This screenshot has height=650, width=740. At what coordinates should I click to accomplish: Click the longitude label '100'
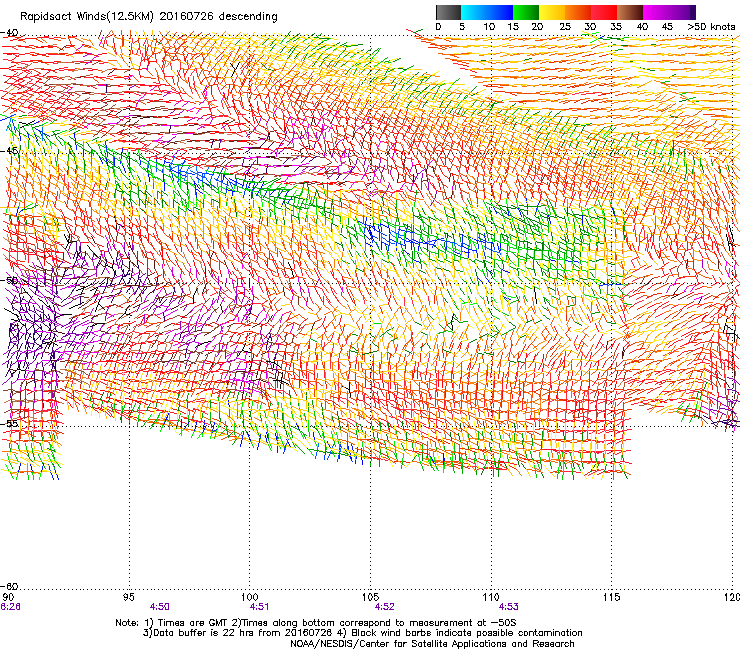(x=249, y=597)
